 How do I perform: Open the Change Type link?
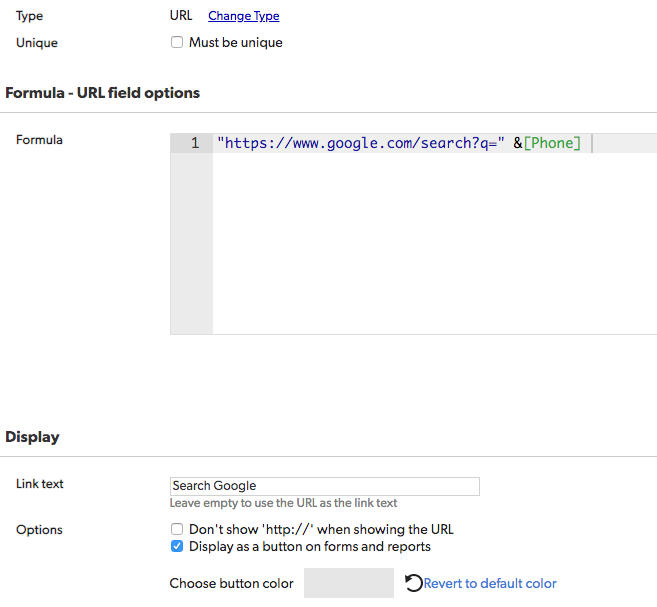[x=243, y=16]
